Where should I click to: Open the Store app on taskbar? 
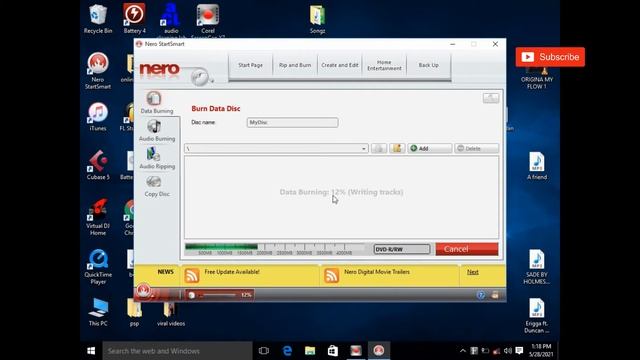(x=333, y=351)
